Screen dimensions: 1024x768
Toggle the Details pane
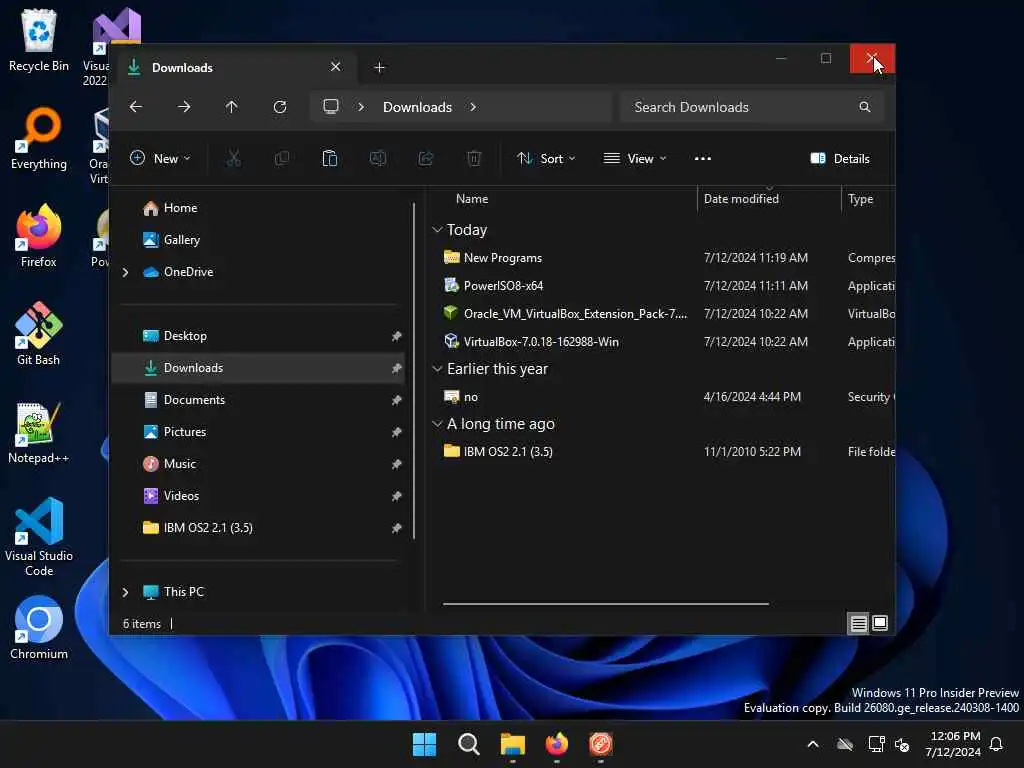[840, 158]
